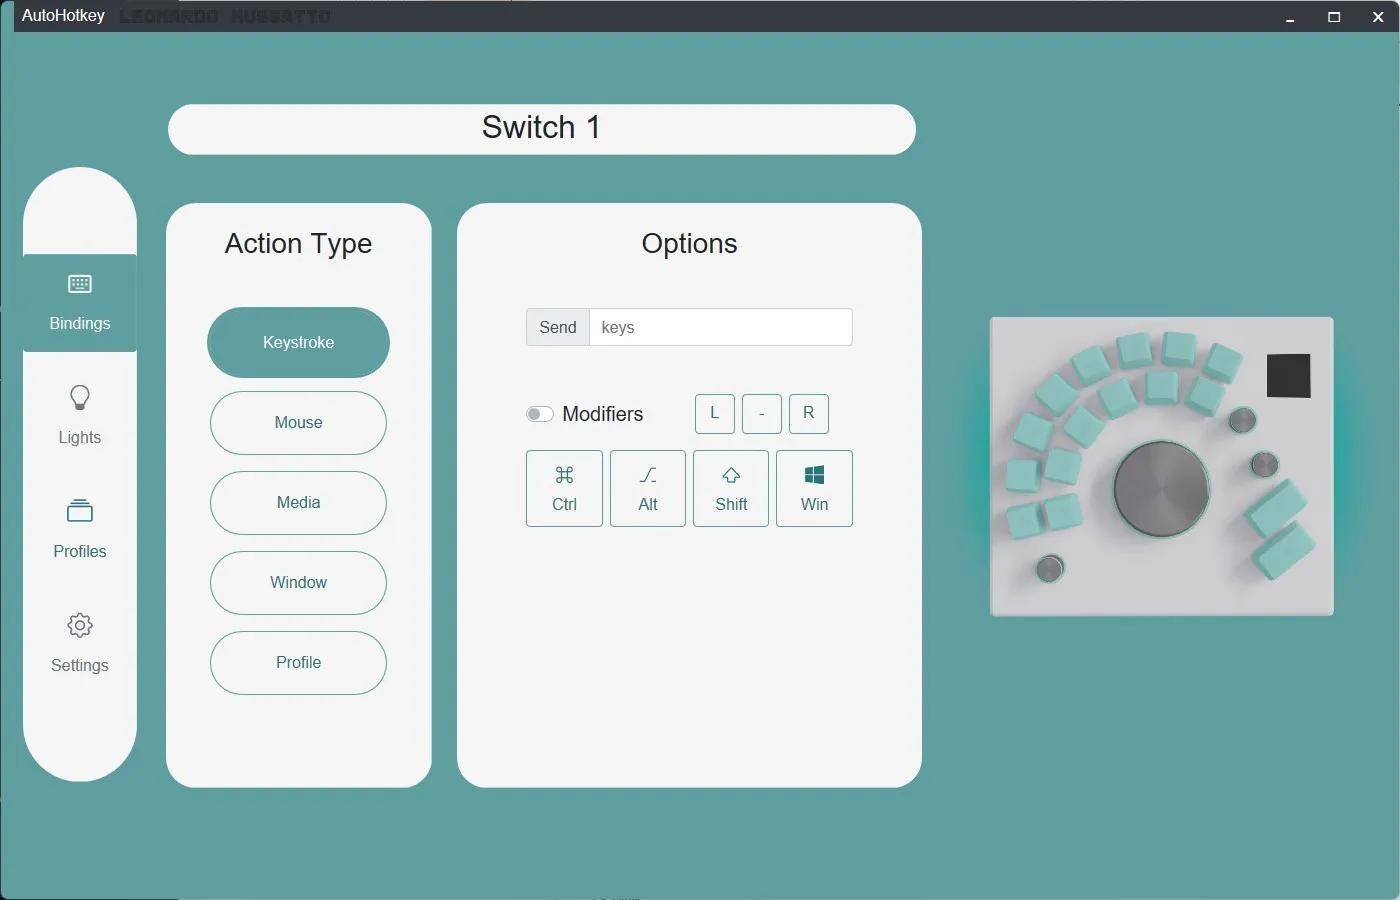The width and height of the screenshot is (1400, 900).
Task: Click the large knob on device preview
Action: coord(1161,488)
